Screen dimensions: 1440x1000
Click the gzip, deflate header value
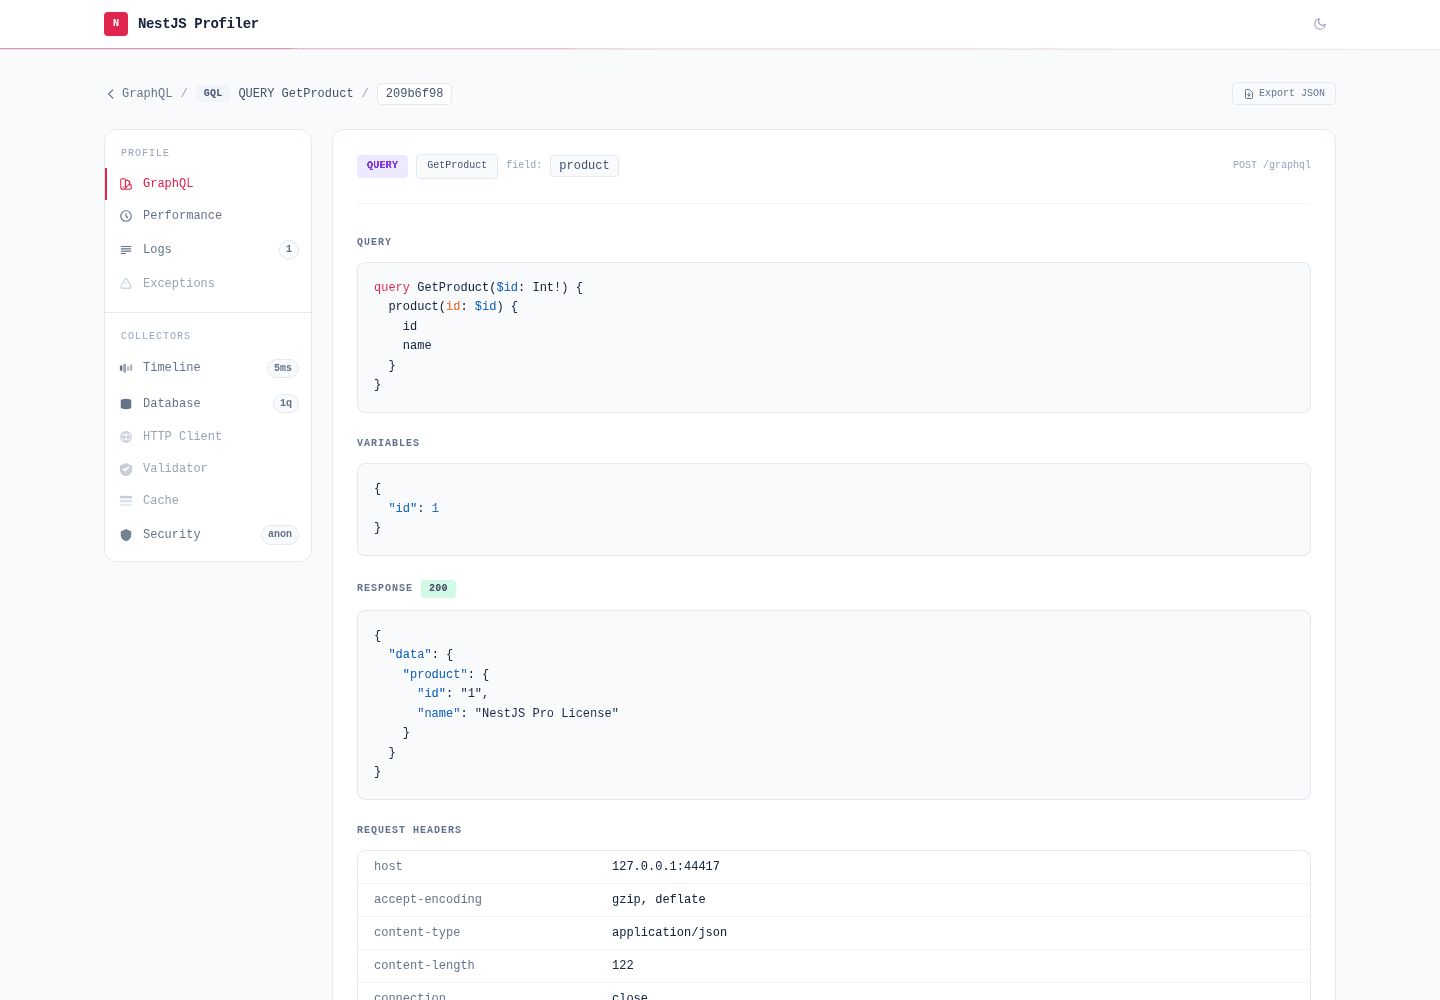pos(659,900)
